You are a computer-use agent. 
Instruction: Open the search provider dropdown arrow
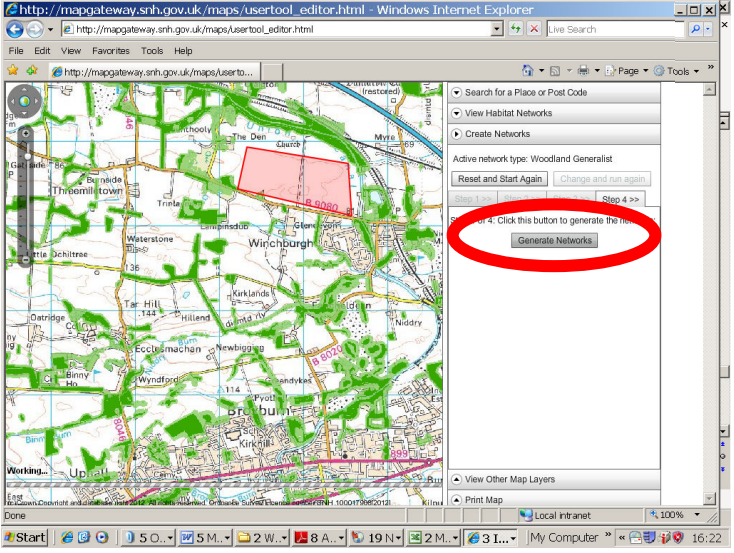(x=708, y=29)
